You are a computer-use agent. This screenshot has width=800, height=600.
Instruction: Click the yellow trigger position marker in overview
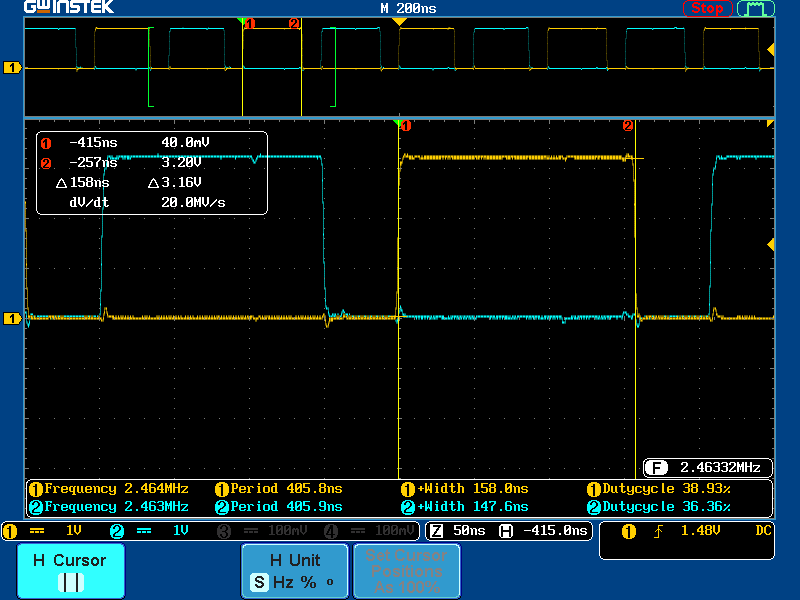tap(399, 21)
